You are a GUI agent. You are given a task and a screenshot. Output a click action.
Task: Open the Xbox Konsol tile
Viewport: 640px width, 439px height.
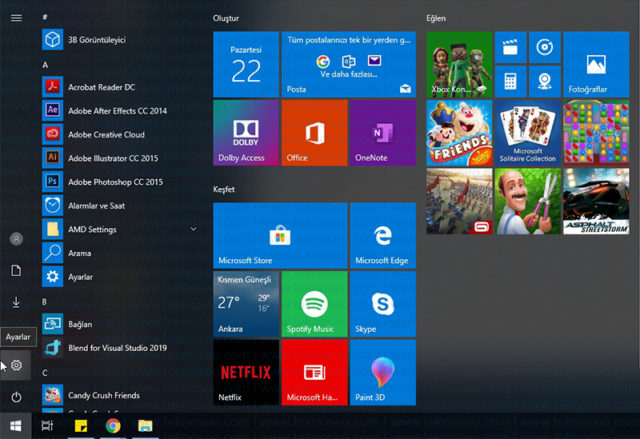(x=459, y=64)
